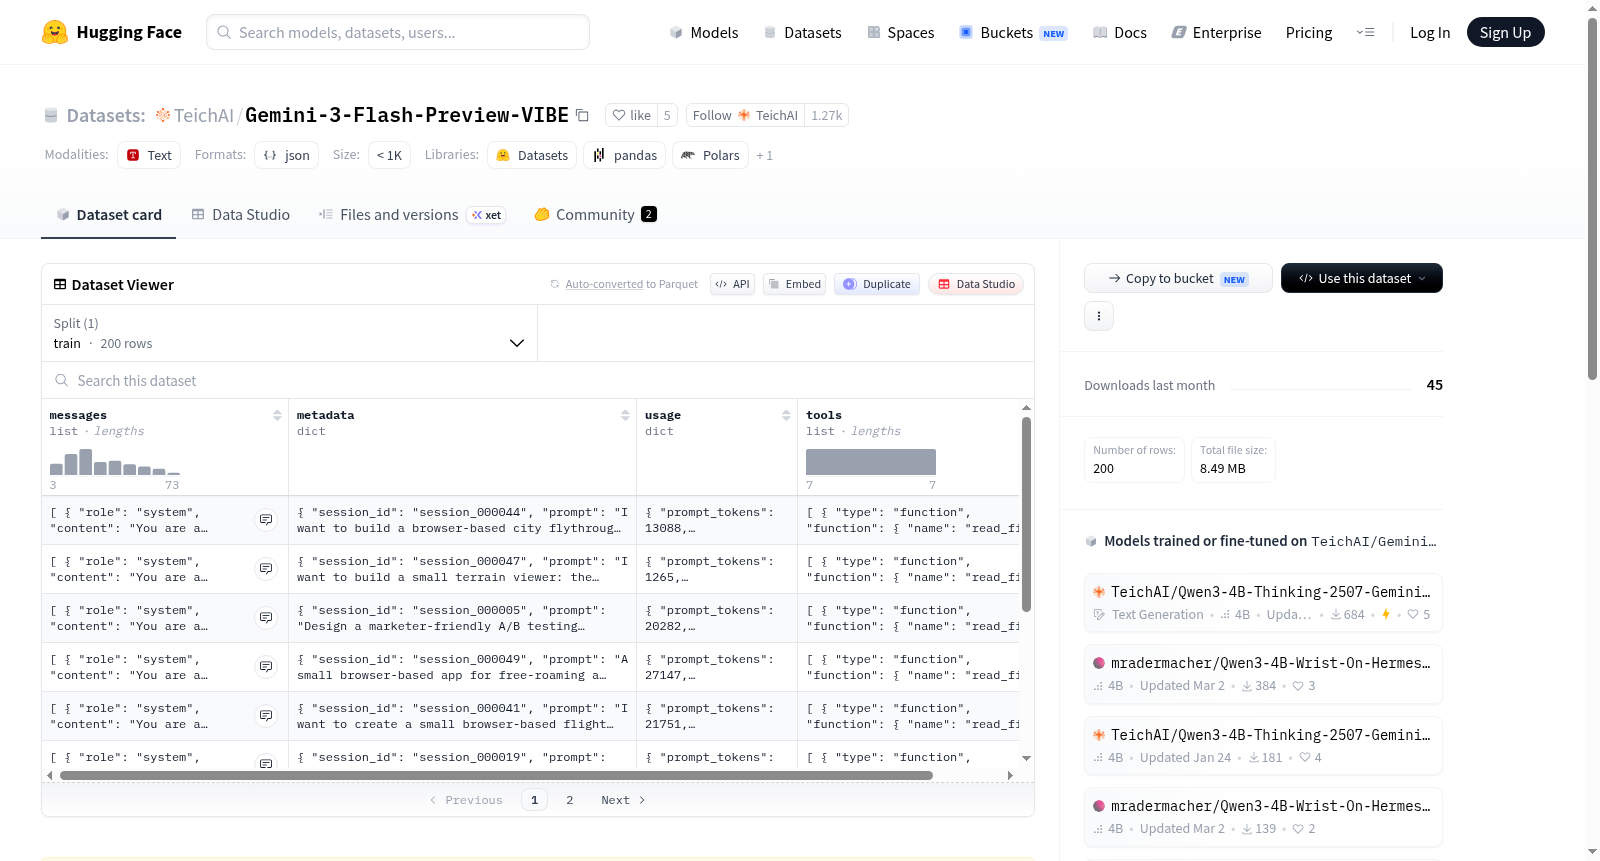Open Datasets in the top navigation
This screenshot has height=861, width=1600.
click(x=803, y=32)
